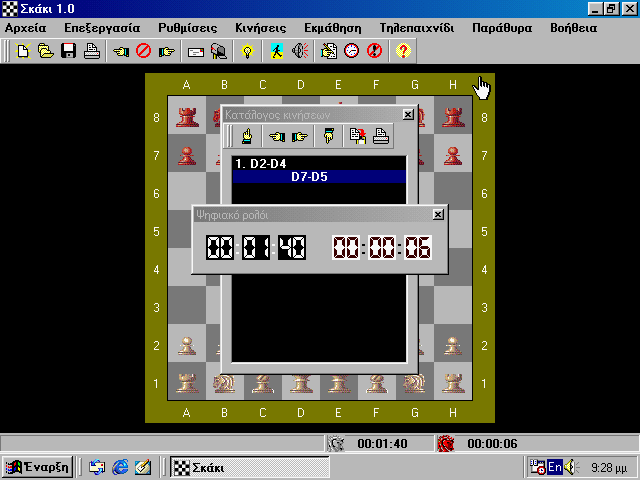Click the walking figure icon

point(277,51)
